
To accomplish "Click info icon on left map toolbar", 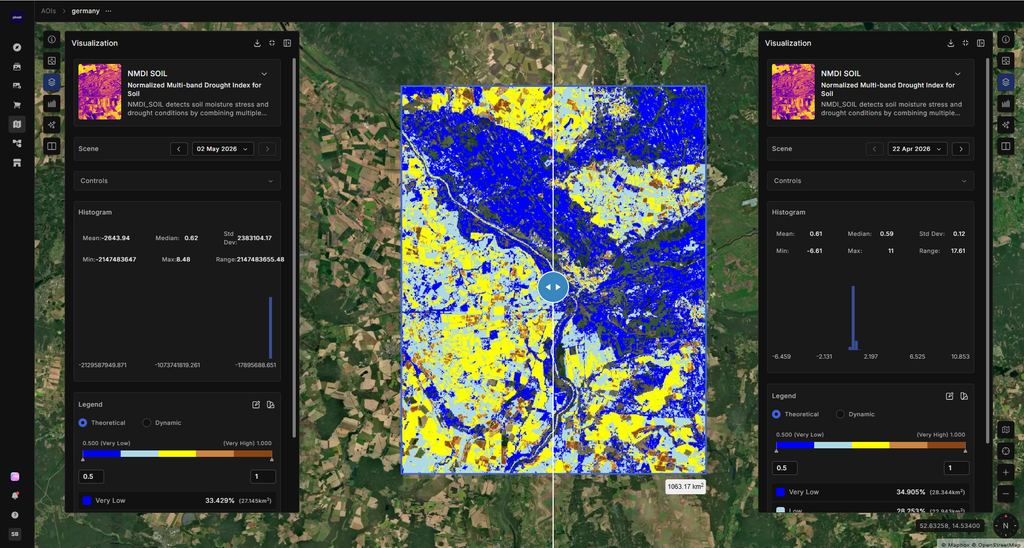I will coord(52,39).
